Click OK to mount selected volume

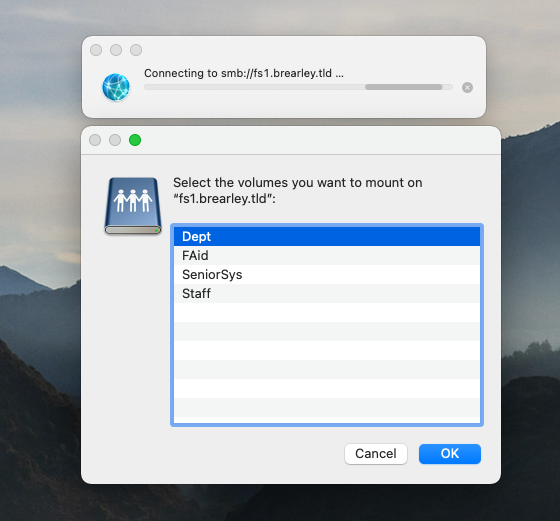tap(450, 454)
